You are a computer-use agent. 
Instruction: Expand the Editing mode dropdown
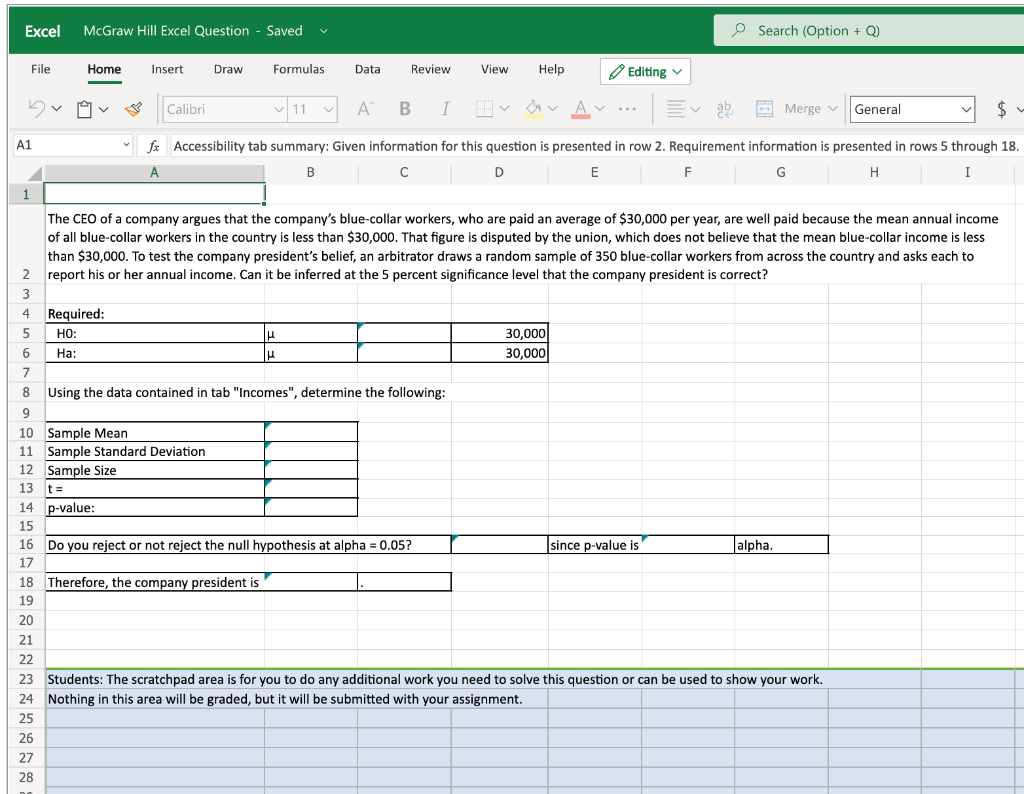[x=646, y=71]
